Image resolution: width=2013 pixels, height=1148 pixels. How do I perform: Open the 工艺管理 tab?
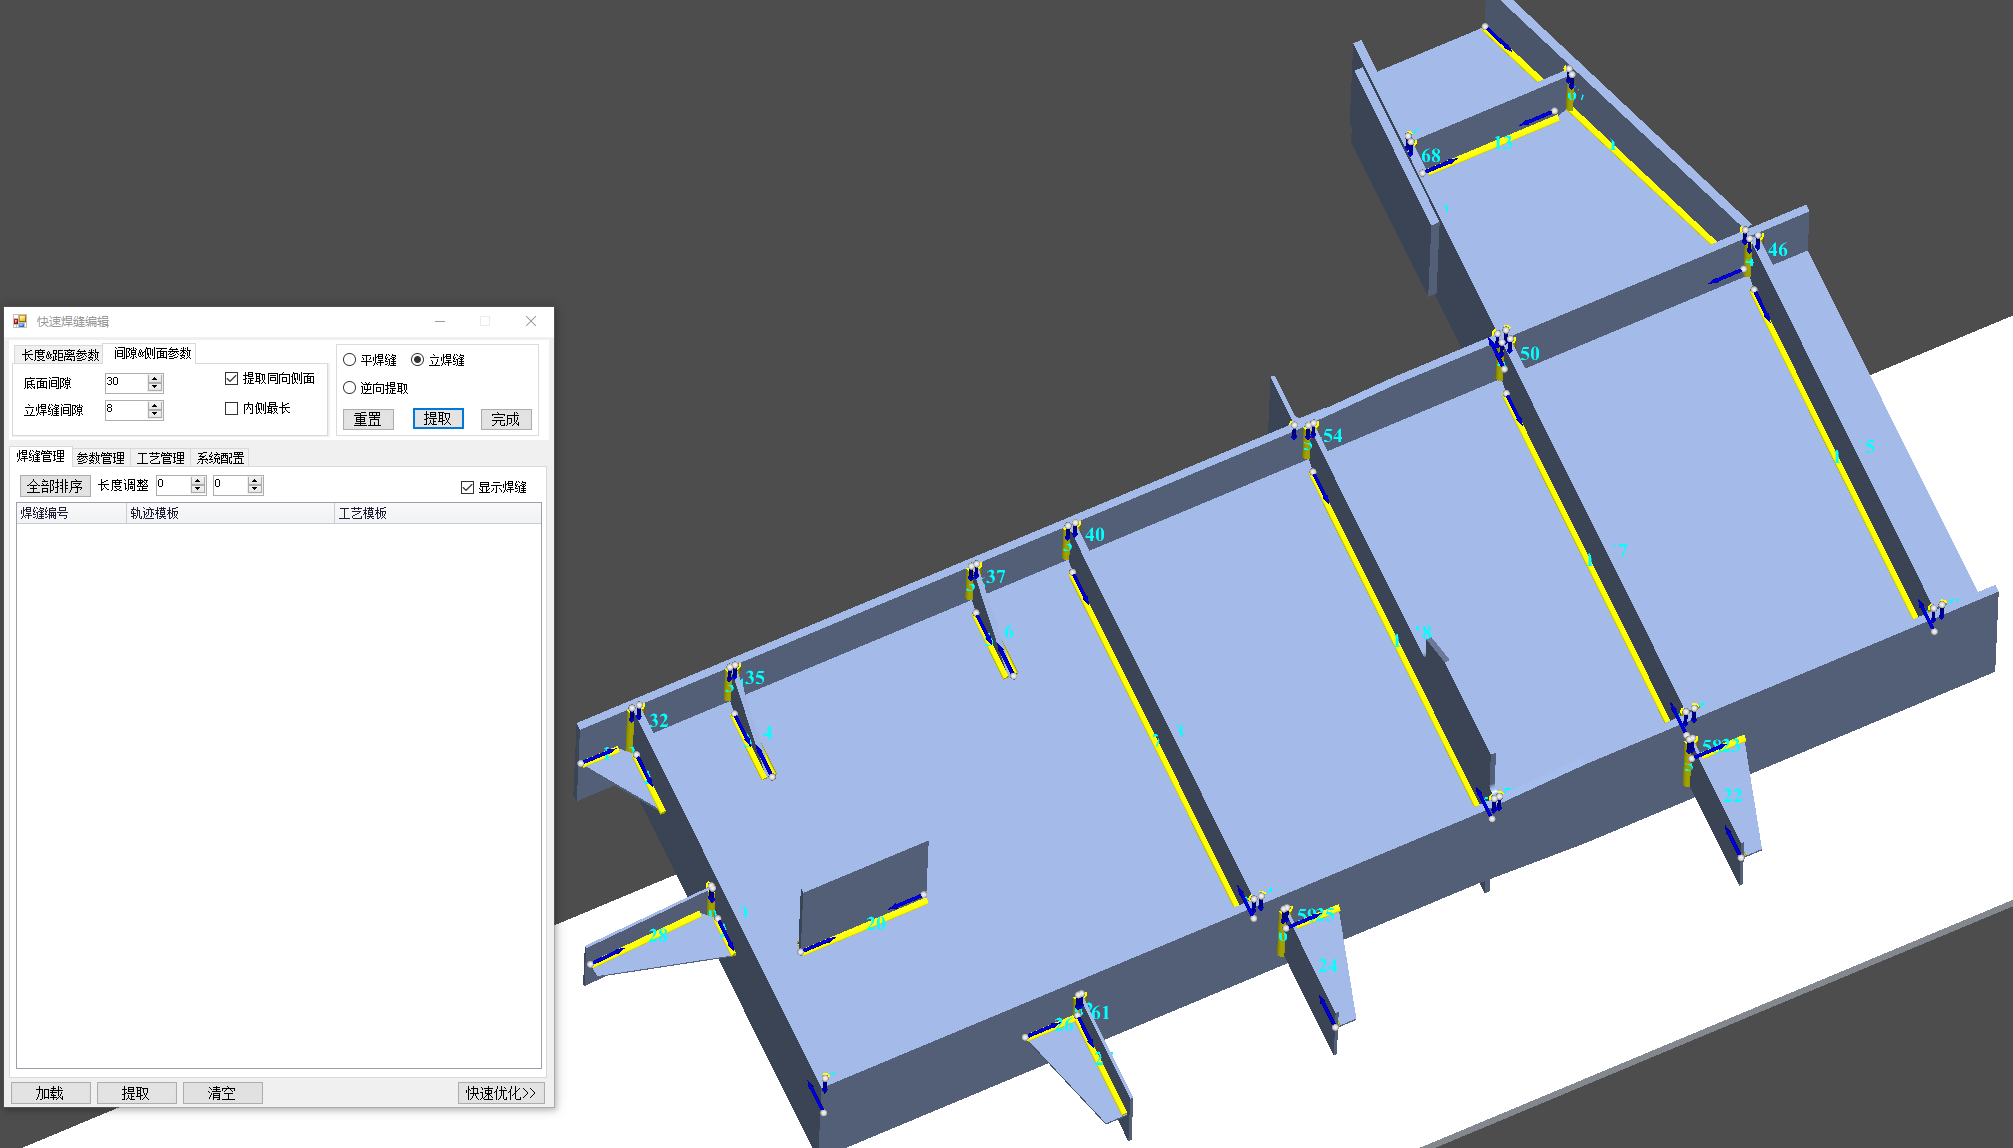point(160,458)
